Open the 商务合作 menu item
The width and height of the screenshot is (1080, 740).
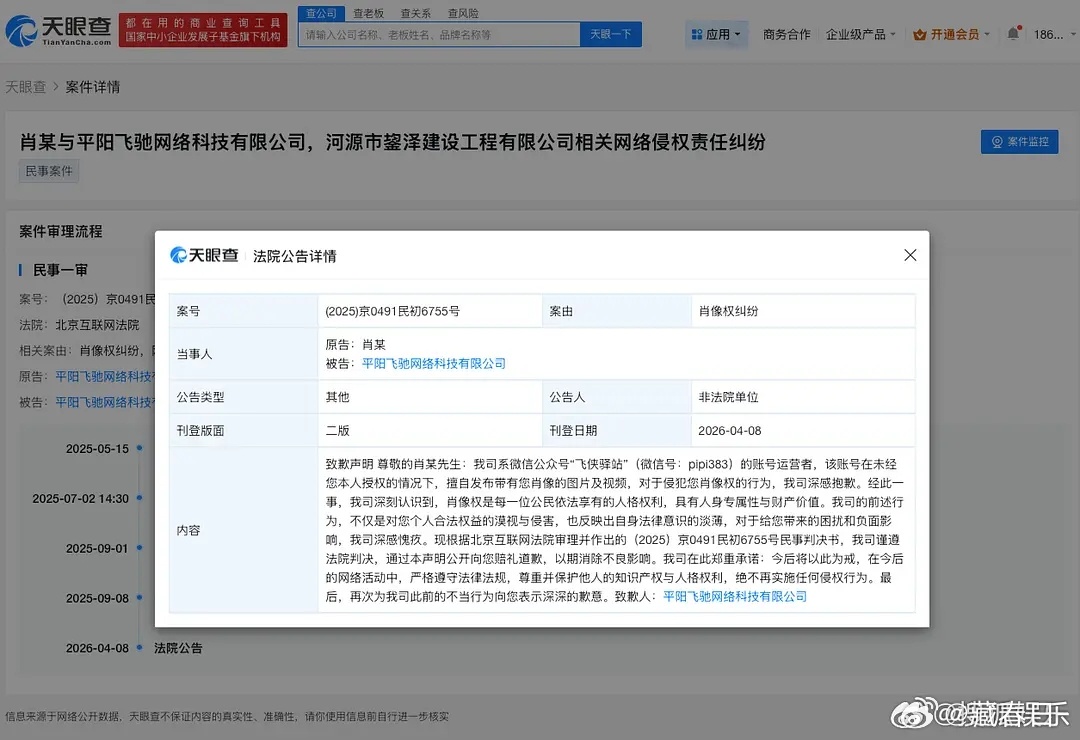pos(786,33)
